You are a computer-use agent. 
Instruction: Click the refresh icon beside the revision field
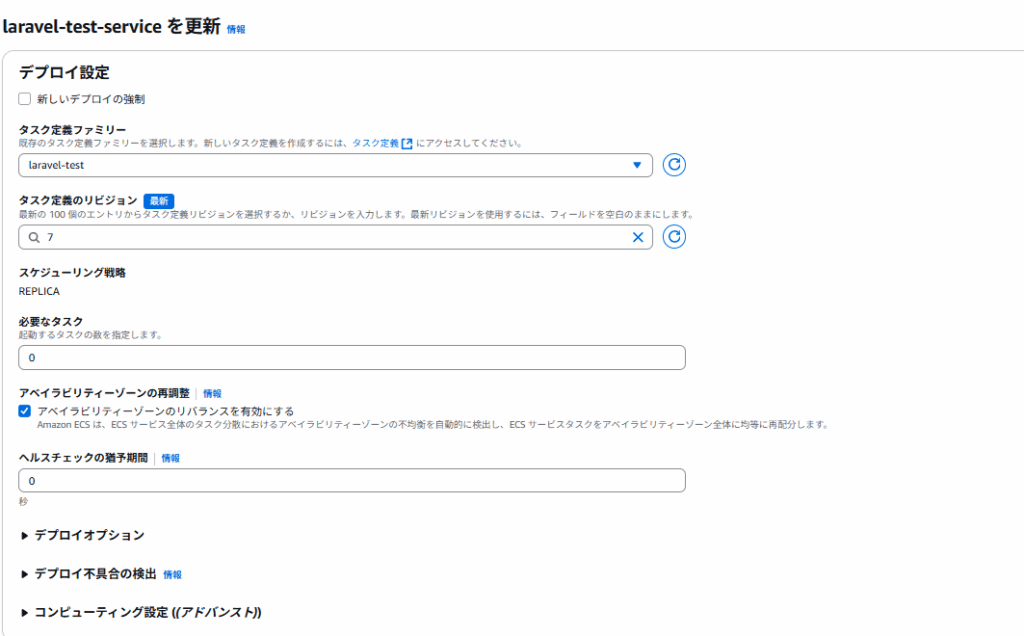(x=675, y=237)
